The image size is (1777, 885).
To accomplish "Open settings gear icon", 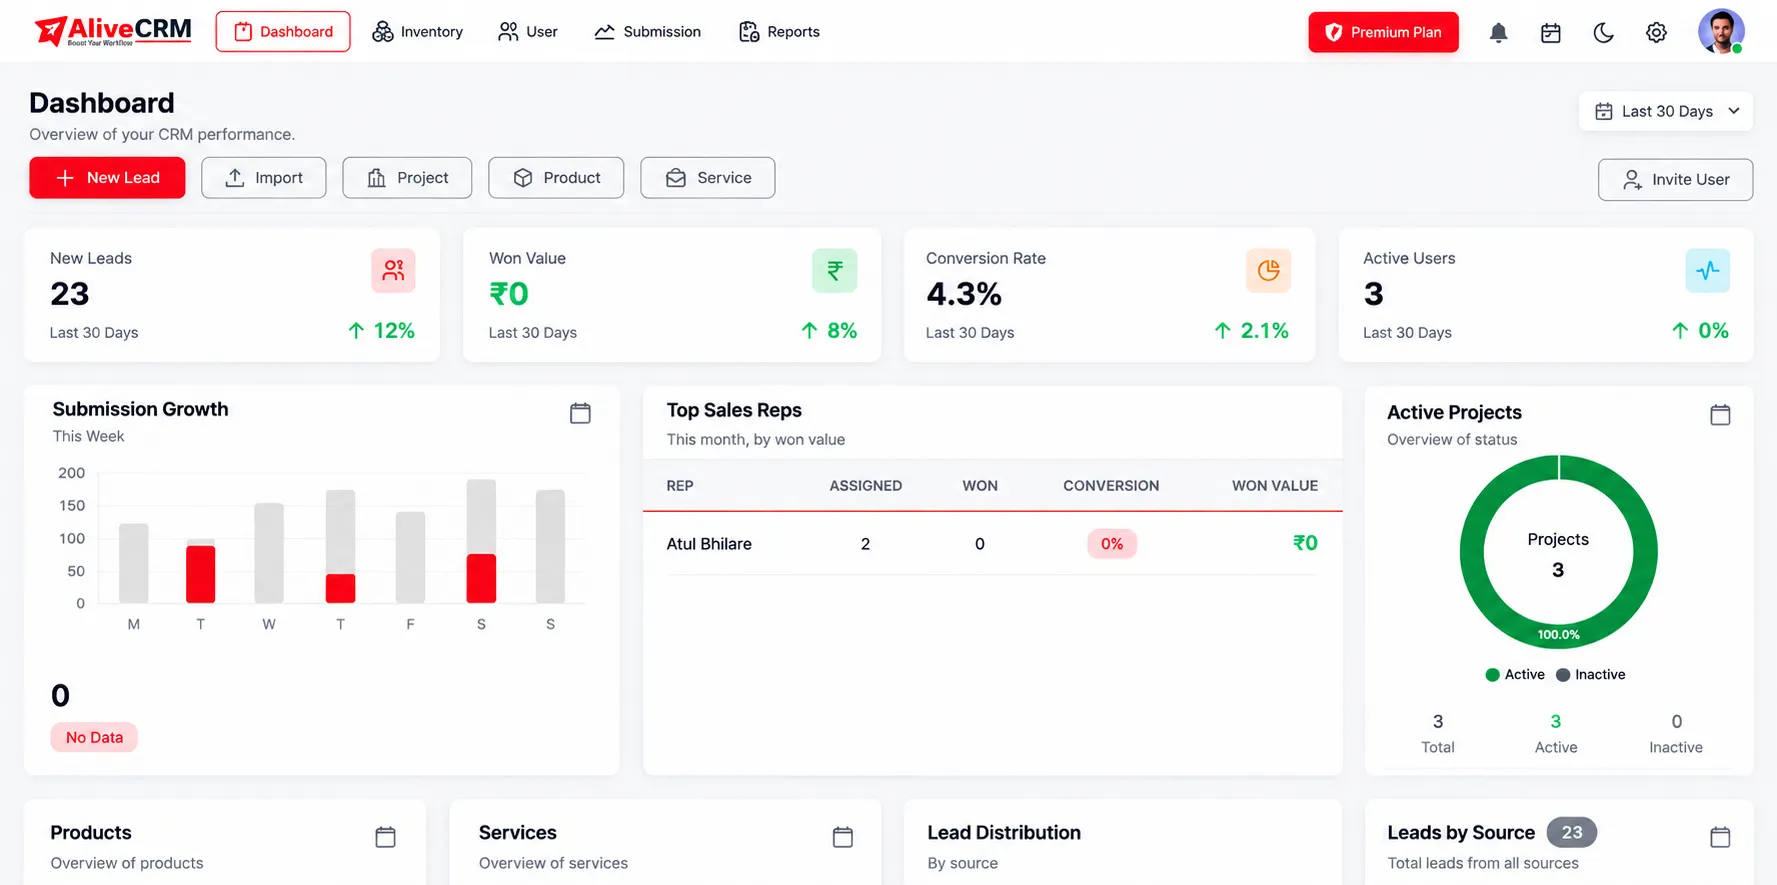I will coord(1656,33).
